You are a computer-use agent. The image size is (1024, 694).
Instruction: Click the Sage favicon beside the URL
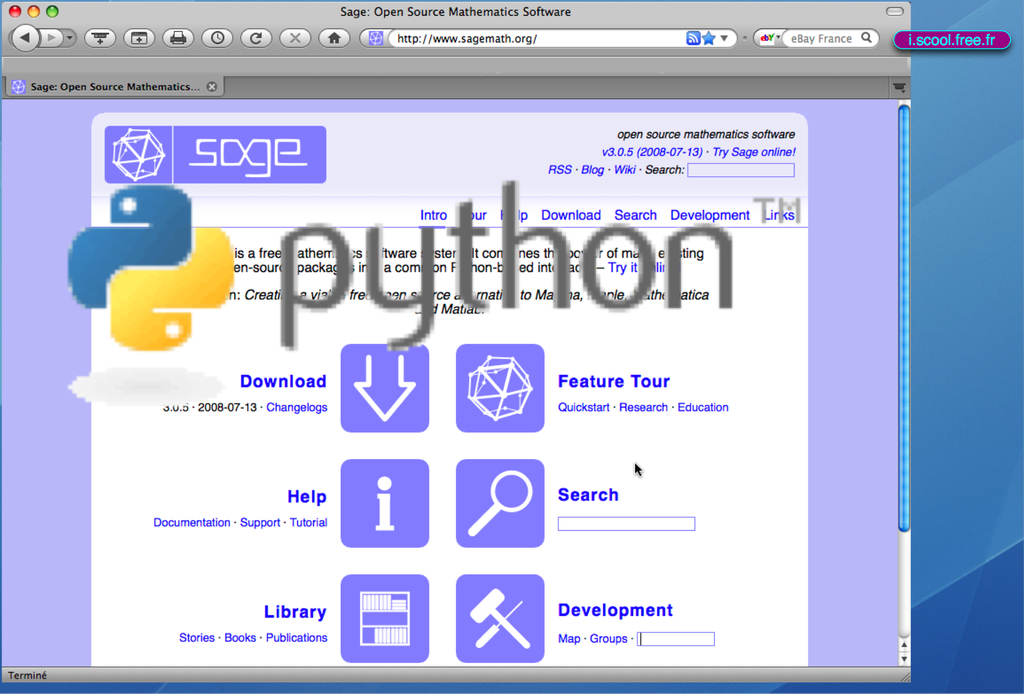[x=376, y=39]
